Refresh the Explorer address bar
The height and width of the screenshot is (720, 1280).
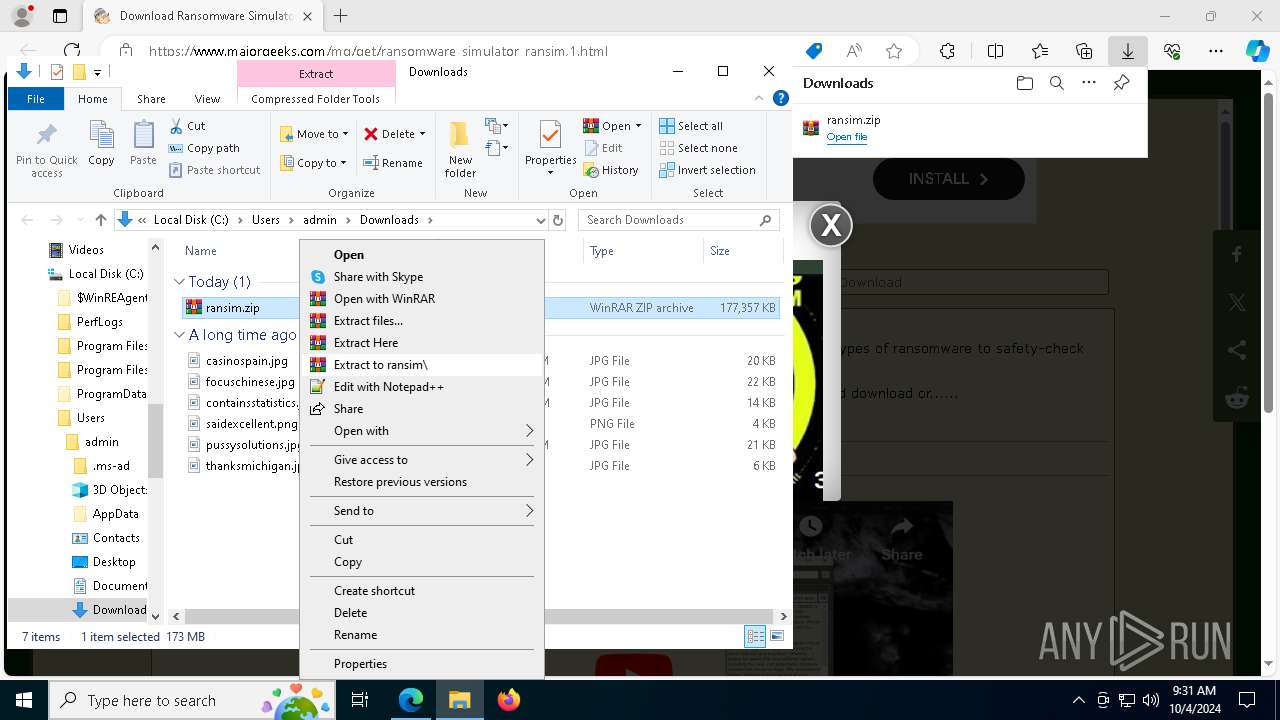tap(558, 220)
